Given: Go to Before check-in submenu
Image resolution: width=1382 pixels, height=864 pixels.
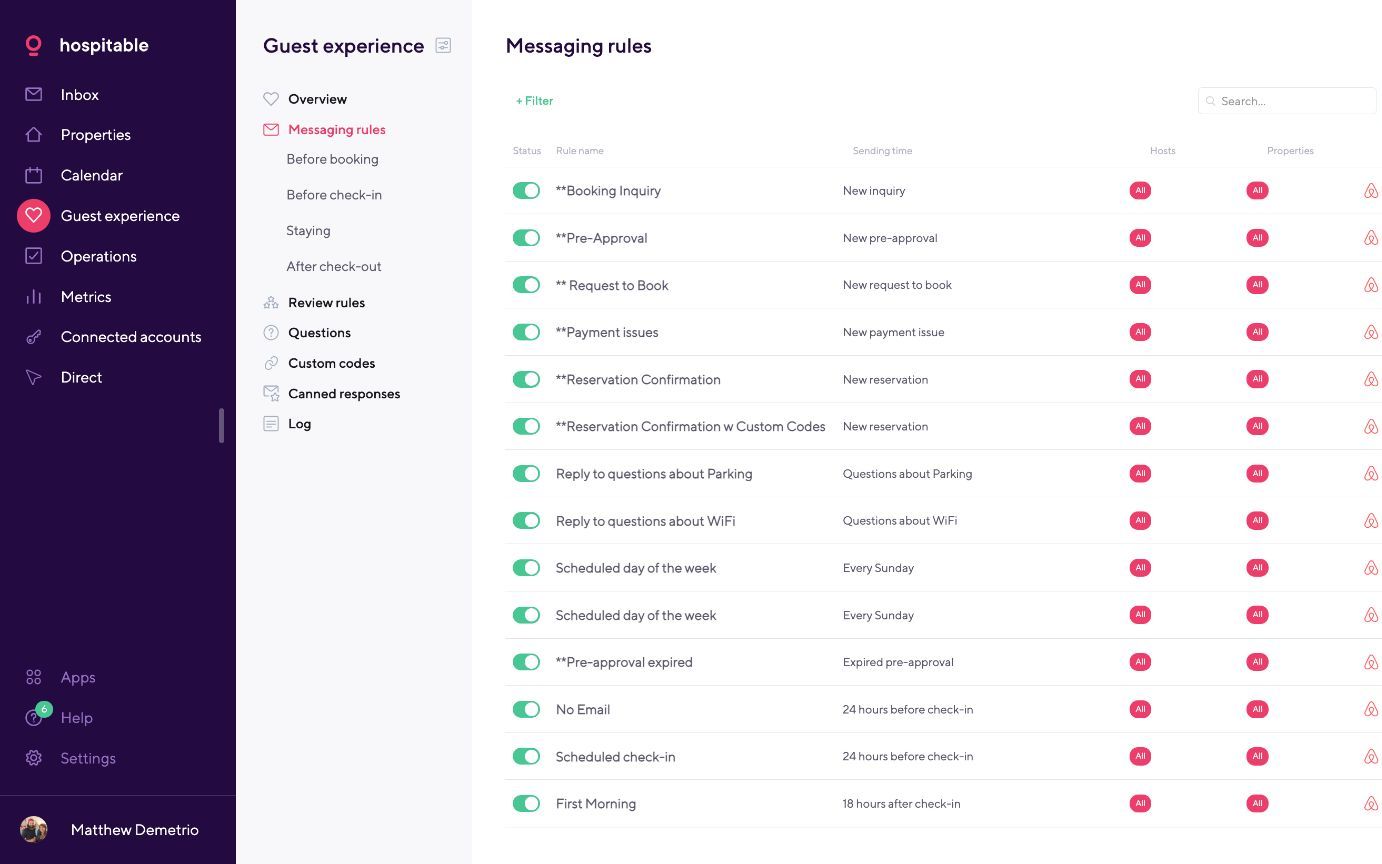Looking at the screenshot, I should click(334, 195).
